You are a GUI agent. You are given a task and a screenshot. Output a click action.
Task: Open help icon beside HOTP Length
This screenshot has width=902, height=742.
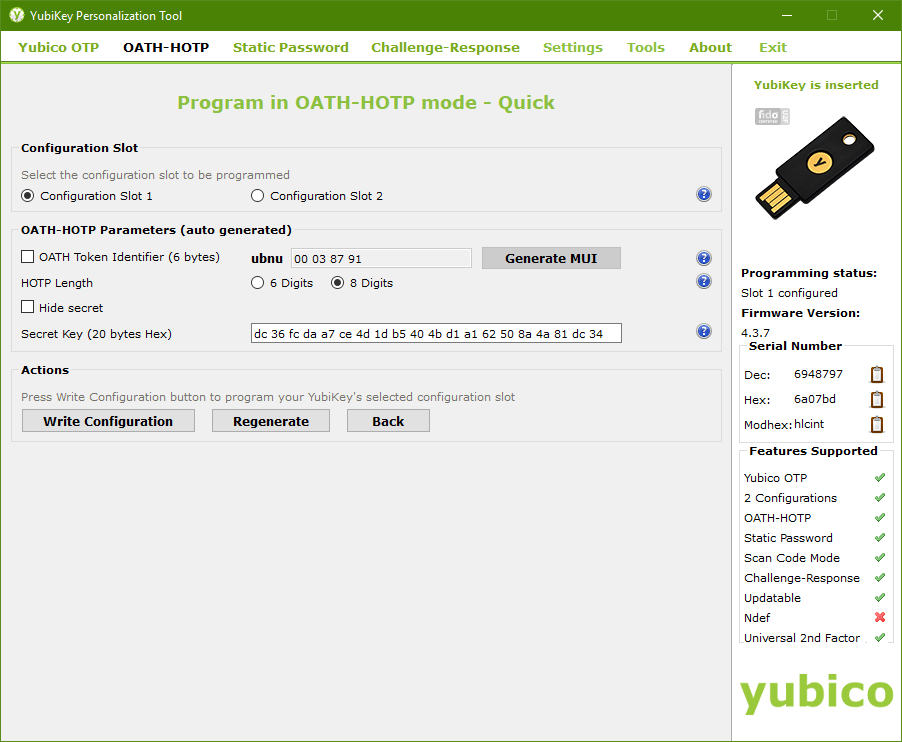[704, 281]
